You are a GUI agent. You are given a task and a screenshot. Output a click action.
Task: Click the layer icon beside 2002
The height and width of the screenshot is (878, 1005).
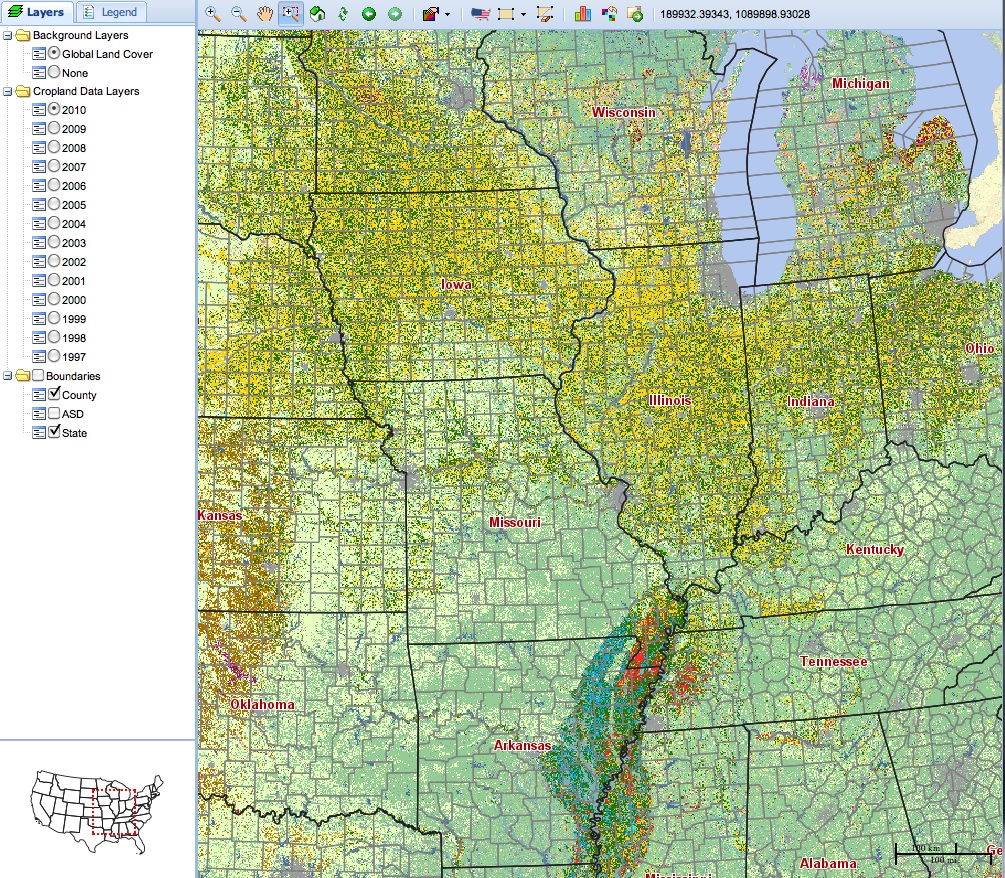pos(38,262)
